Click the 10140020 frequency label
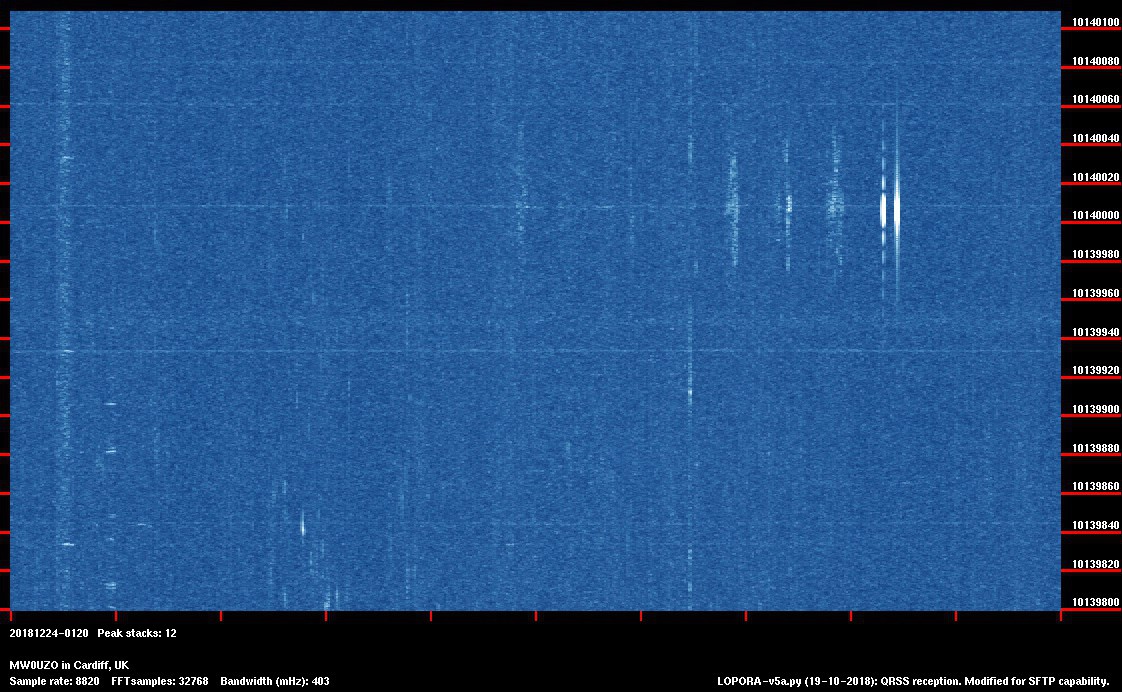Viewport: 1122px width, 692px height. click(1095, 177)
